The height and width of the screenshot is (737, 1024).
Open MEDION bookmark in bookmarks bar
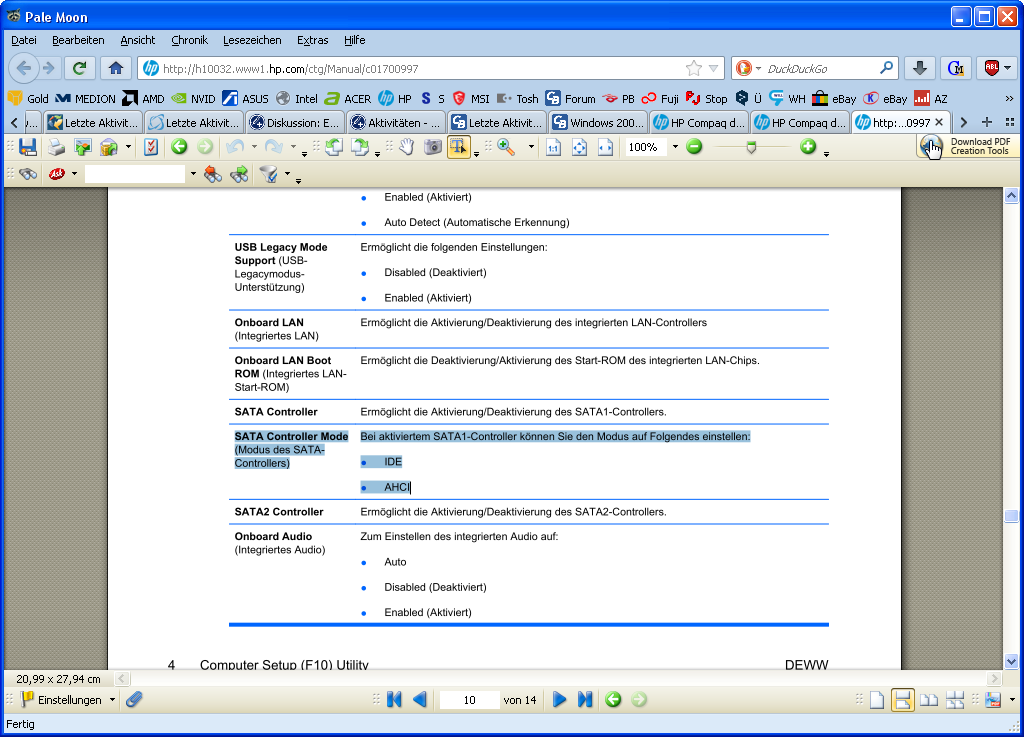point(86,99)
